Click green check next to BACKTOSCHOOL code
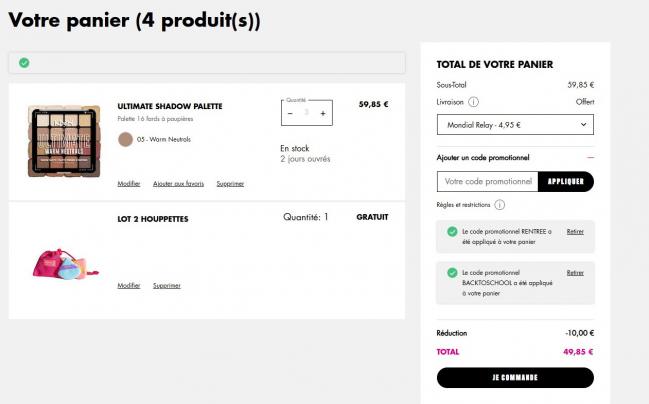Screen dimensions: 649x404 pos(452,272)
